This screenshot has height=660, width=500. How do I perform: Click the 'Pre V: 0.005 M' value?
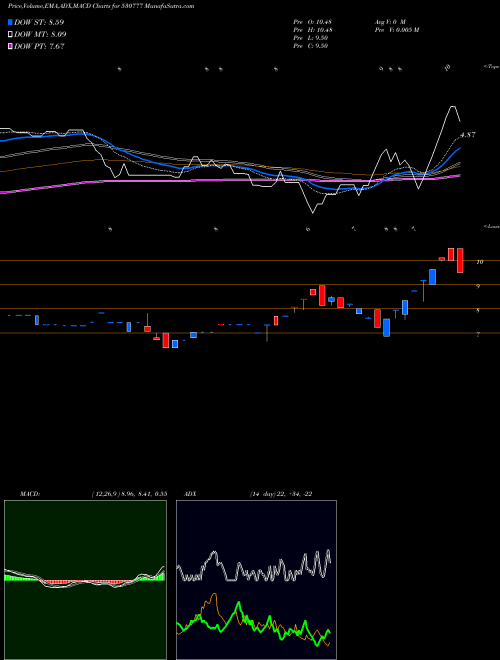click(396, 30)
